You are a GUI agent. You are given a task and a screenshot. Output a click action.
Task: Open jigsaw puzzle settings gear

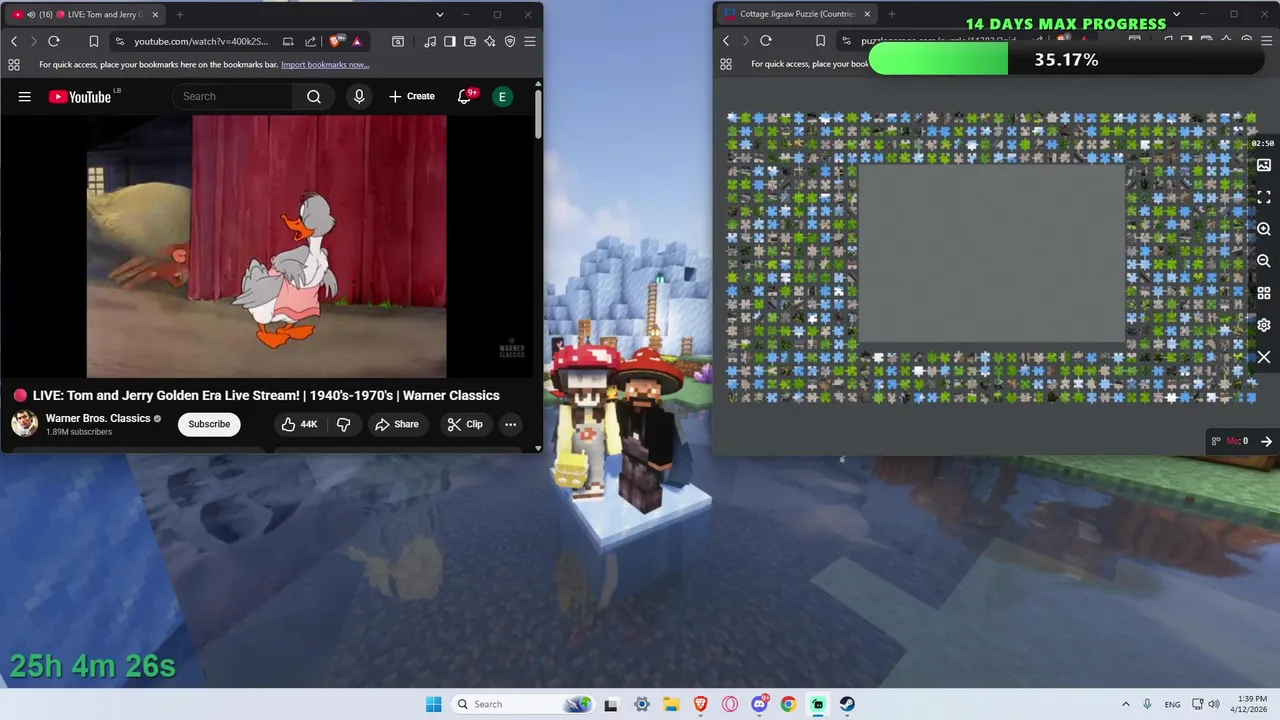[x=1264, y=325]
